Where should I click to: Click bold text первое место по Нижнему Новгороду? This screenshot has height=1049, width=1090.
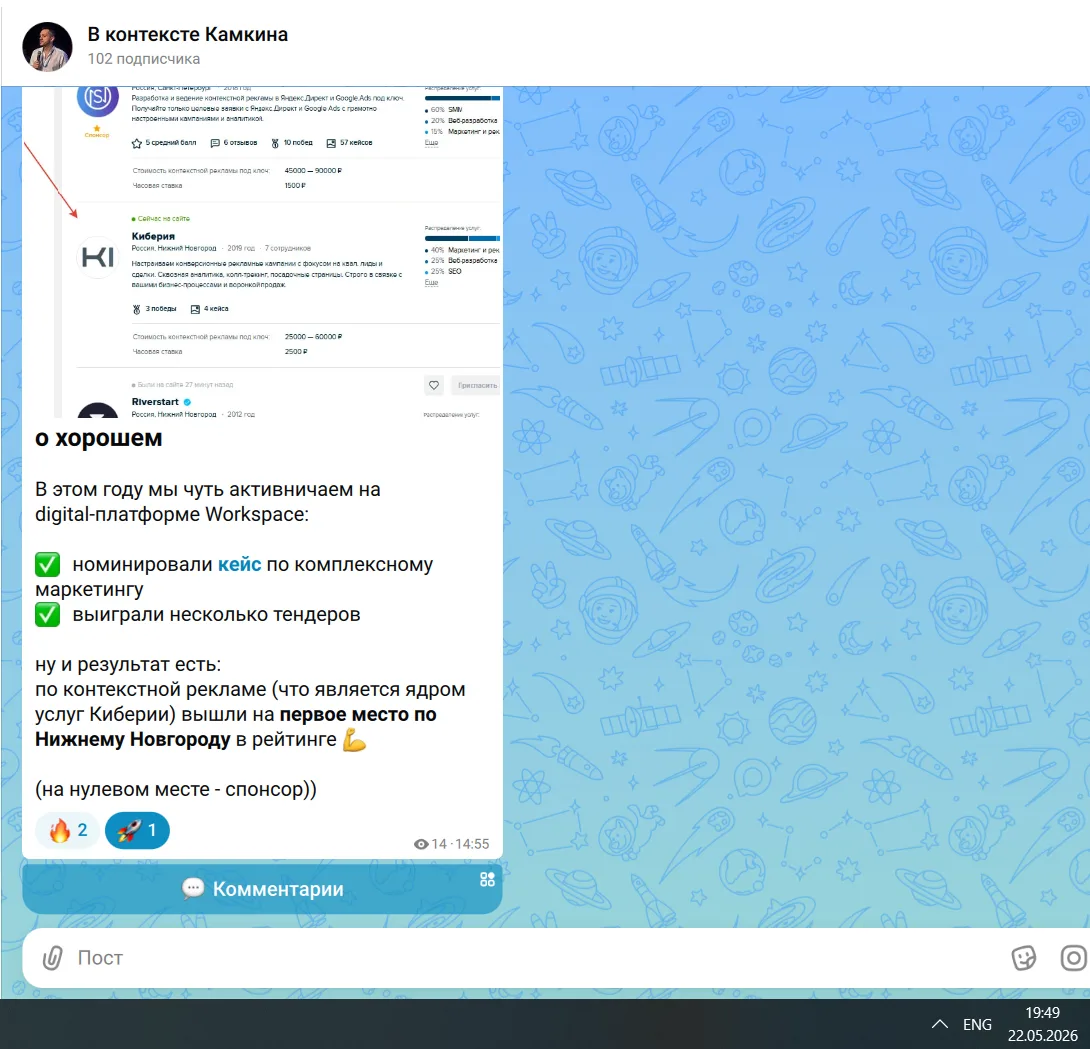(236, 726)
